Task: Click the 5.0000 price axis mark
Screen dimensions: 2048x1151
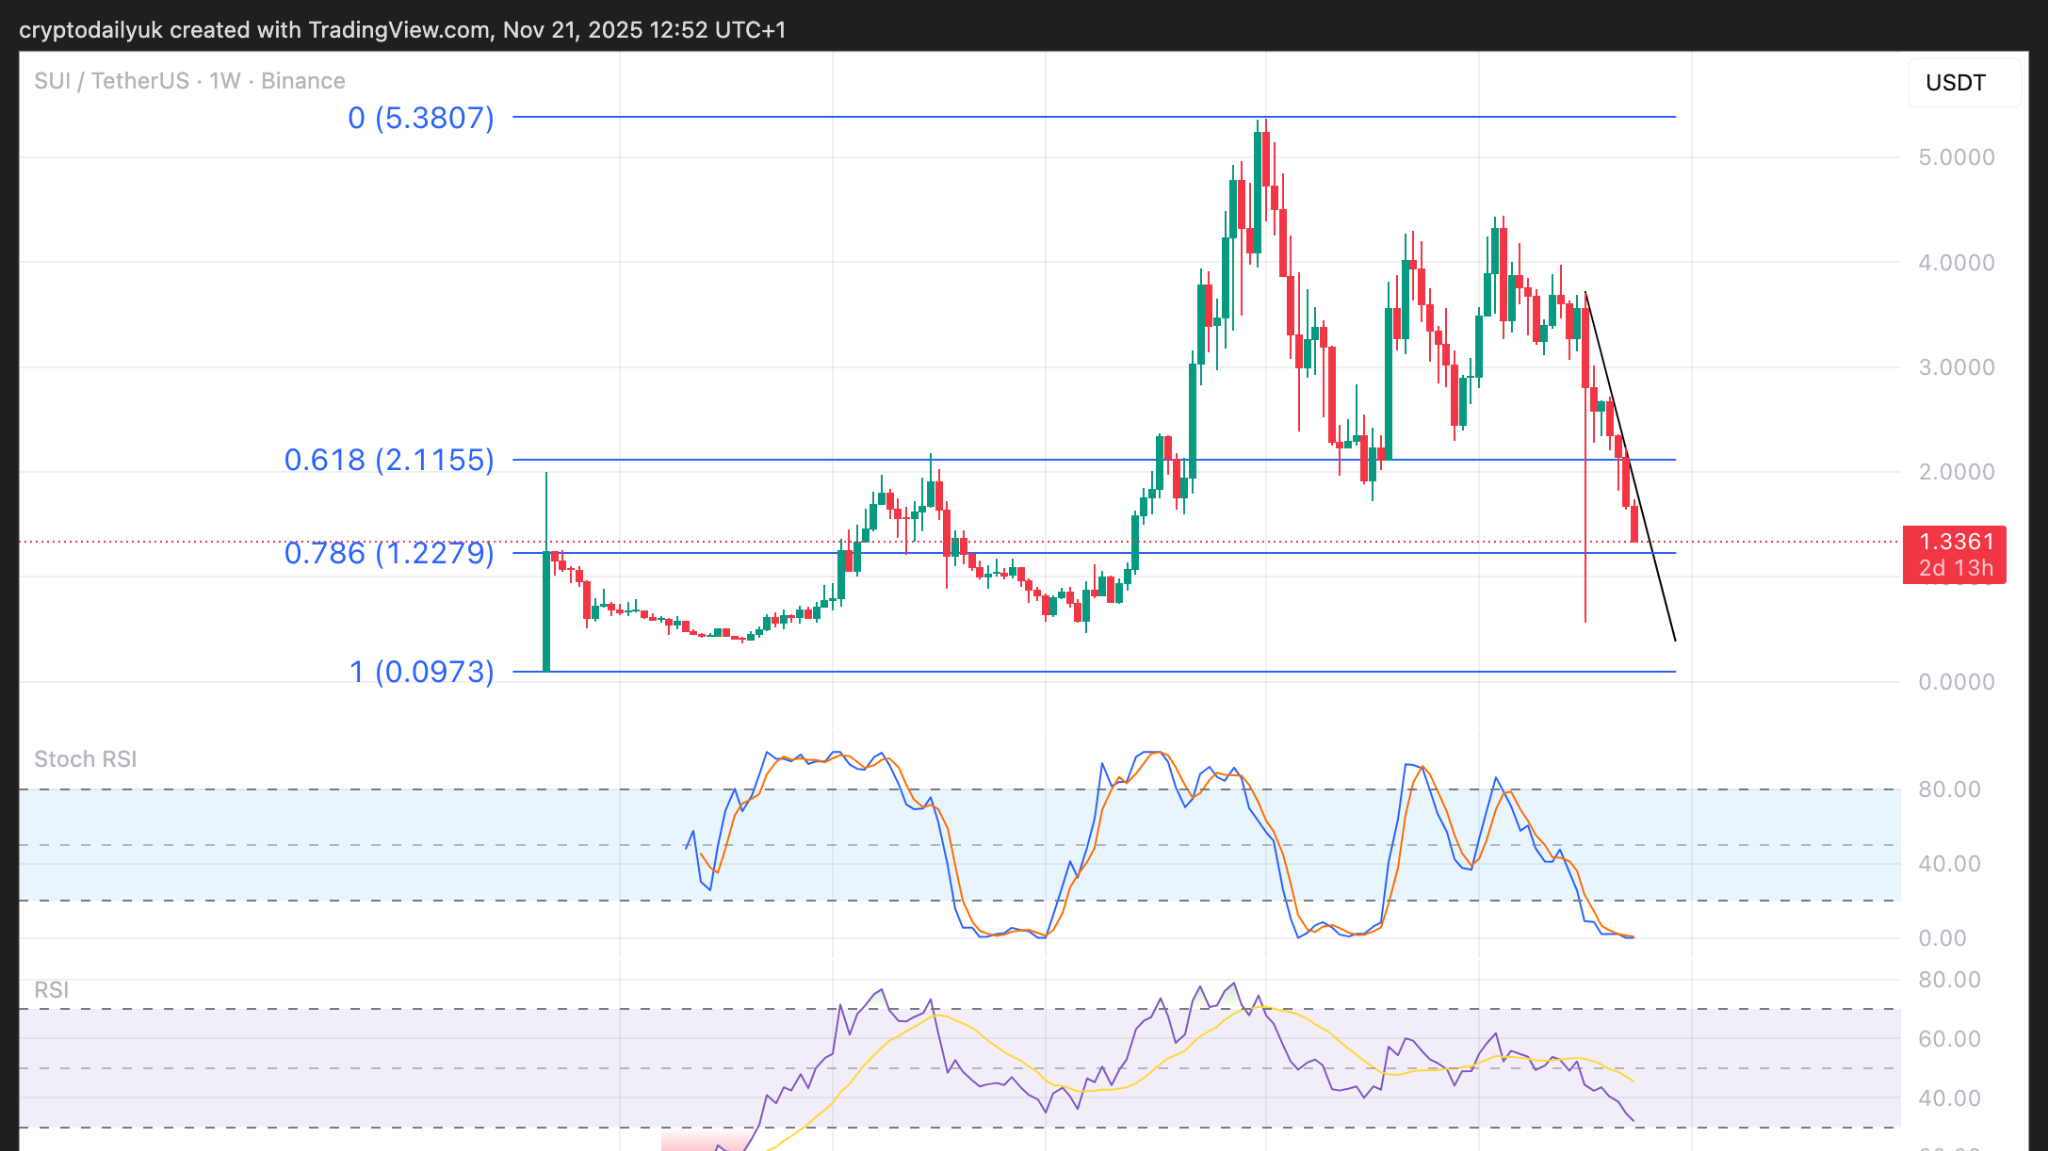Action: [1955, 158]
